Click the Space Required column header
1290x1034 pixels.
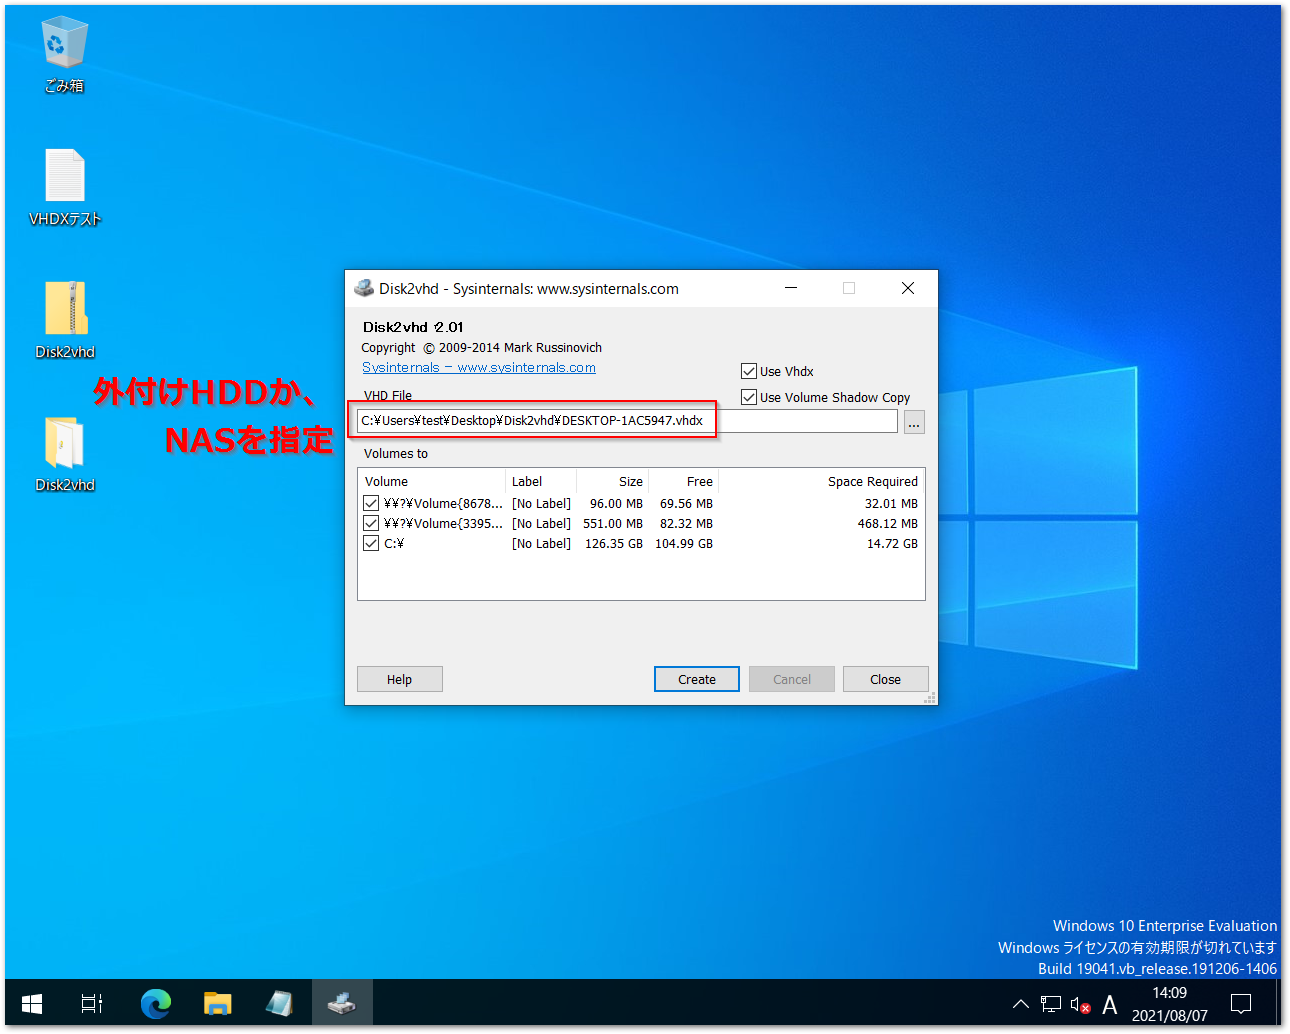[x=821, y=481]
